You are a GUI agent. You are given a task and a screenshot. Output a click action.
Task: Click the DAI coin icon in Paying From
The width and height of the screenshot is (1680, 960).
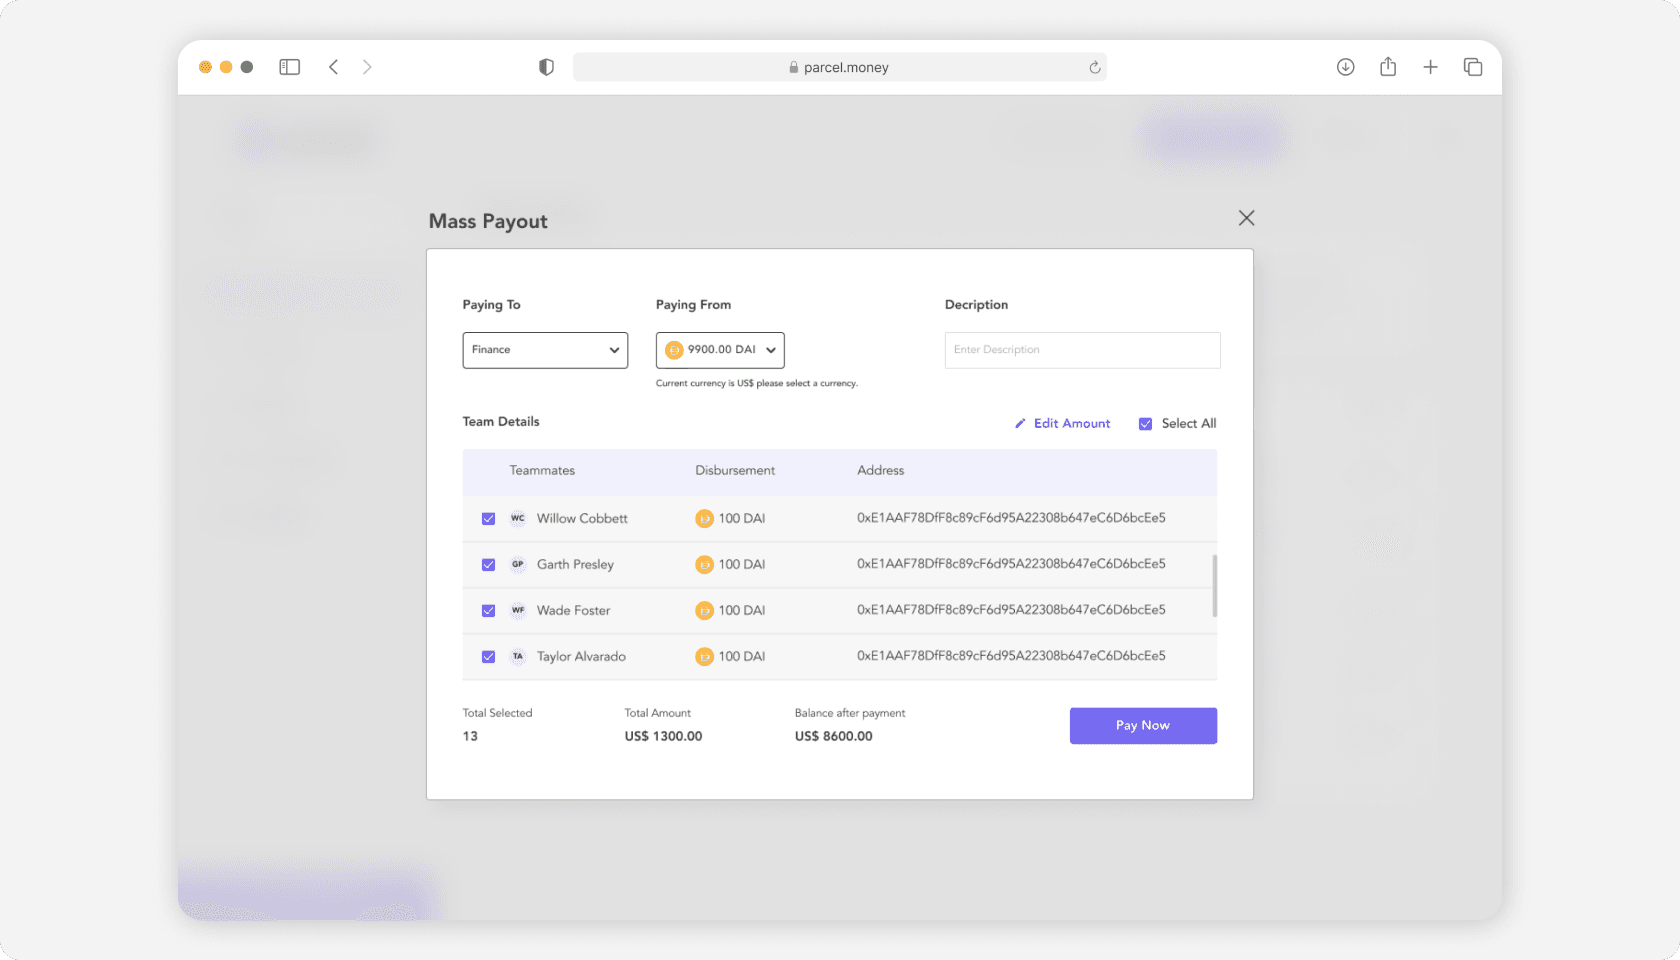click(674, 350)
